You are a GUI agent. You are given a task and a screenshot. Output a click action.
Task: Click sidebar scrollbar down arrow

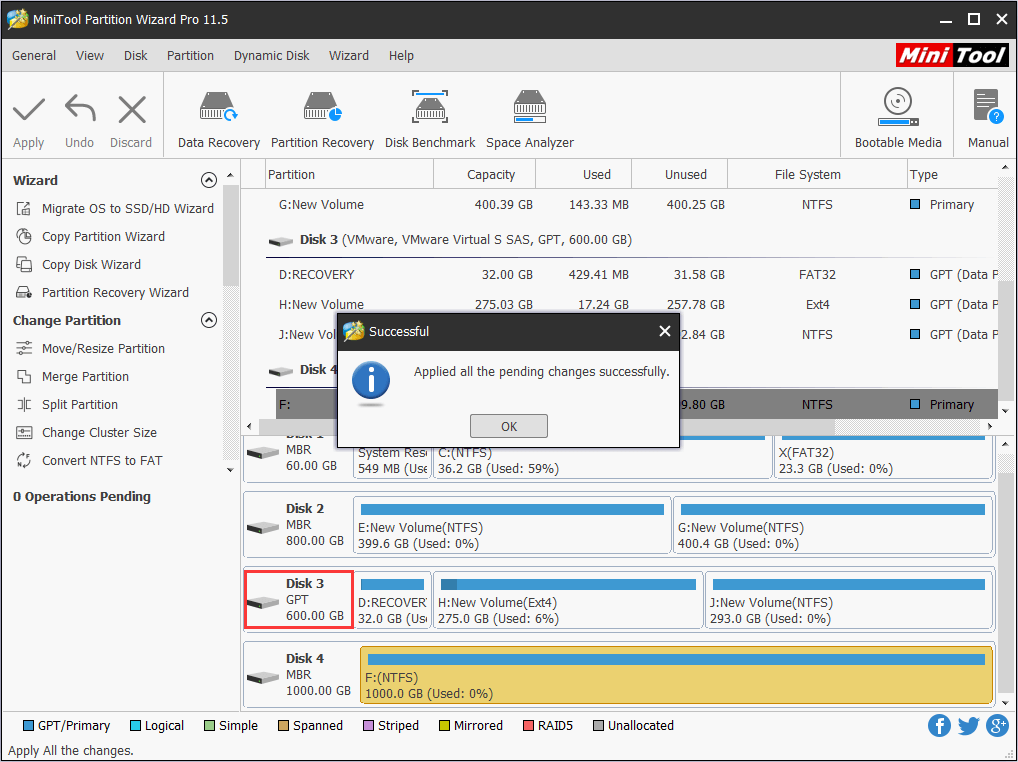pos(230,470)
